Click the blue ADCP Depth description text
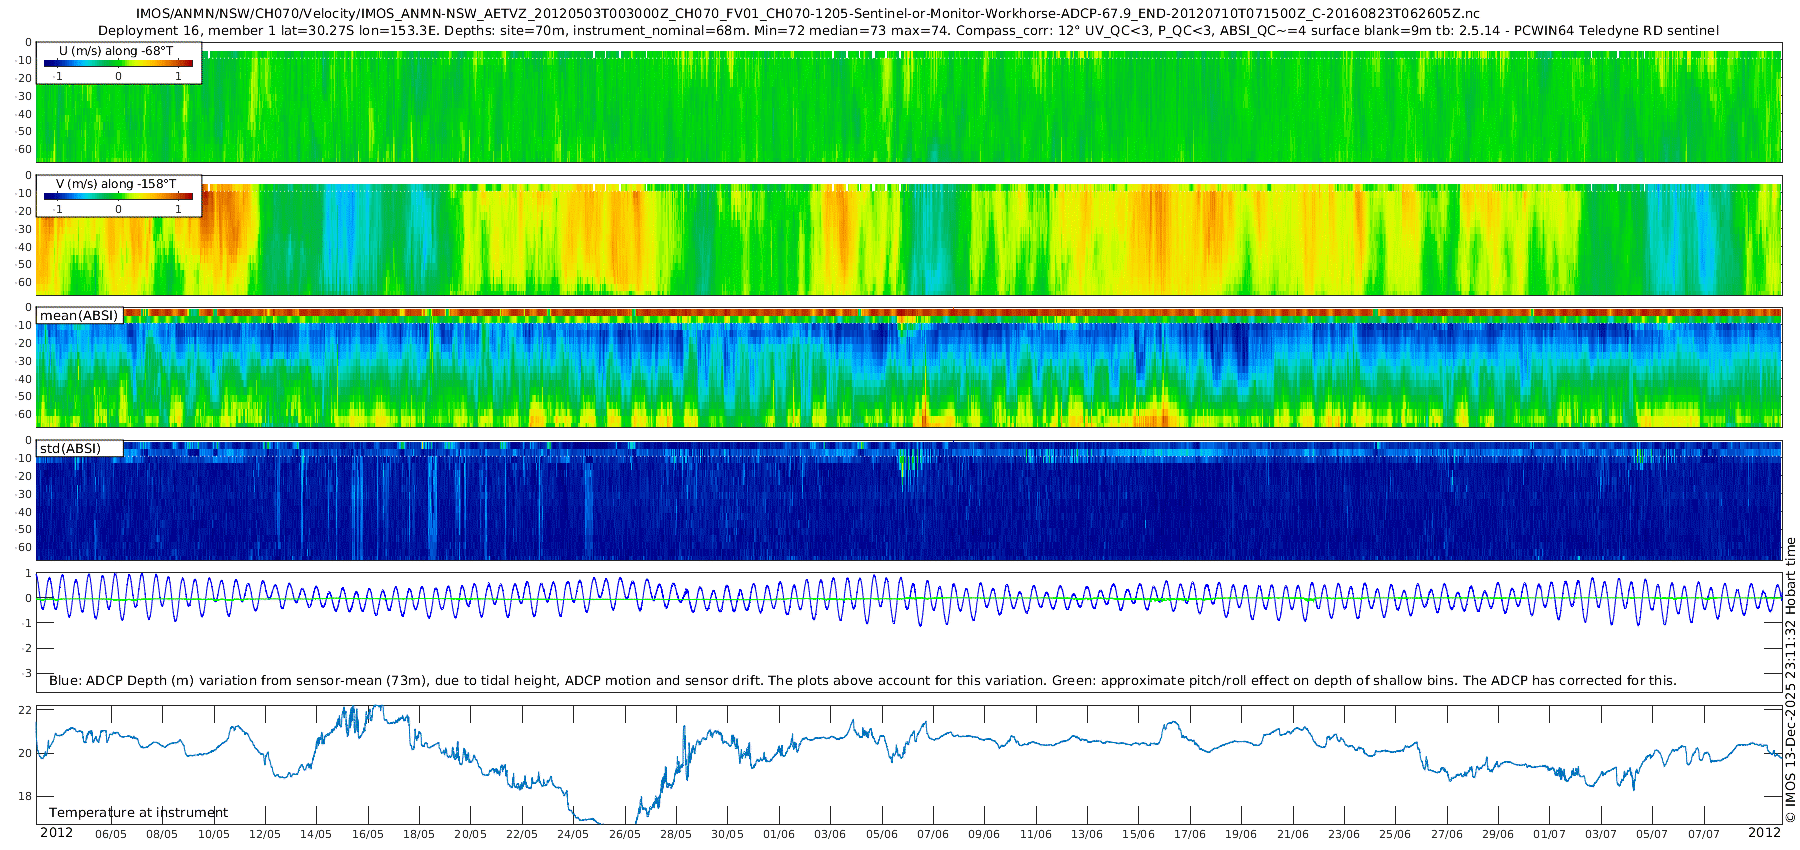 click(862, 681)
